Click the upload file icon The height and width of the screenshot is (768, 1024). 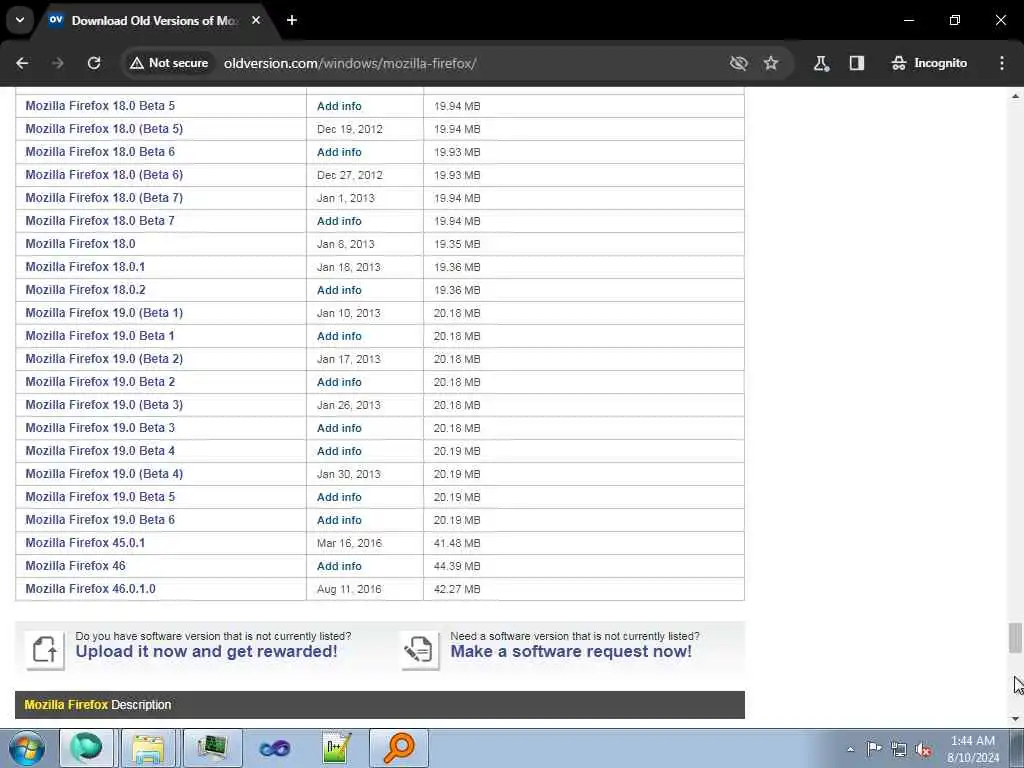(45, 650)
